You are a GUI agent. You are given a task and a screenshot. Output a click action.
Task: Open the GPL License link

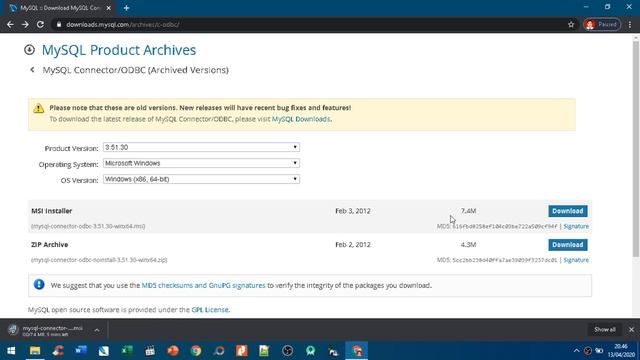(210, 310)
